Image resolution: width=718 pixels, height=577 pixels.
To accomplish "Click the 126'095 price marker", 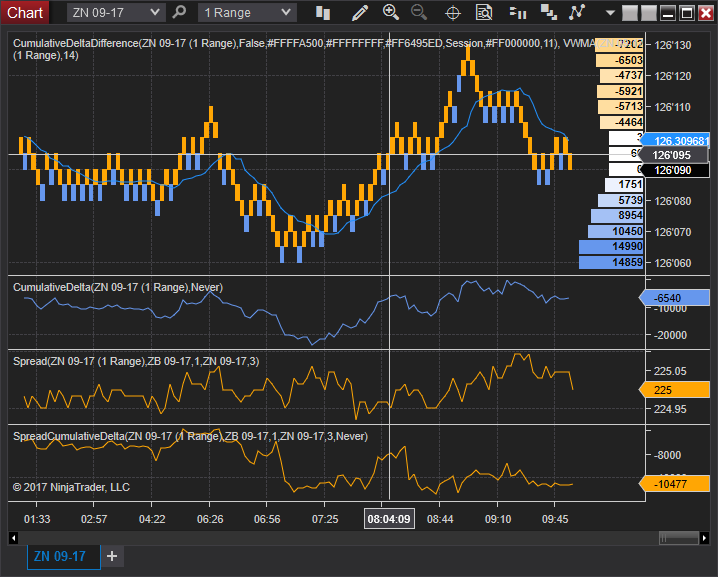I will [673, 155].
